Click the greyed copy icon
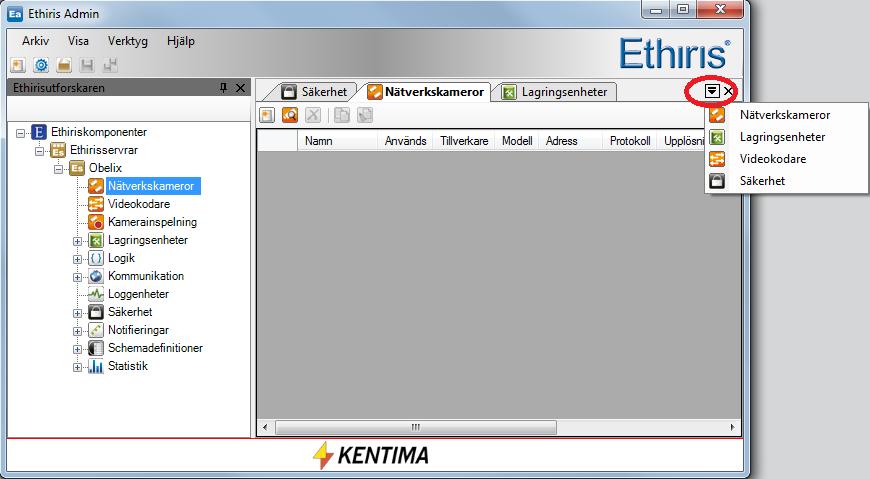Image resolution: width=870 pixels, height=479 pixels. 341,115
